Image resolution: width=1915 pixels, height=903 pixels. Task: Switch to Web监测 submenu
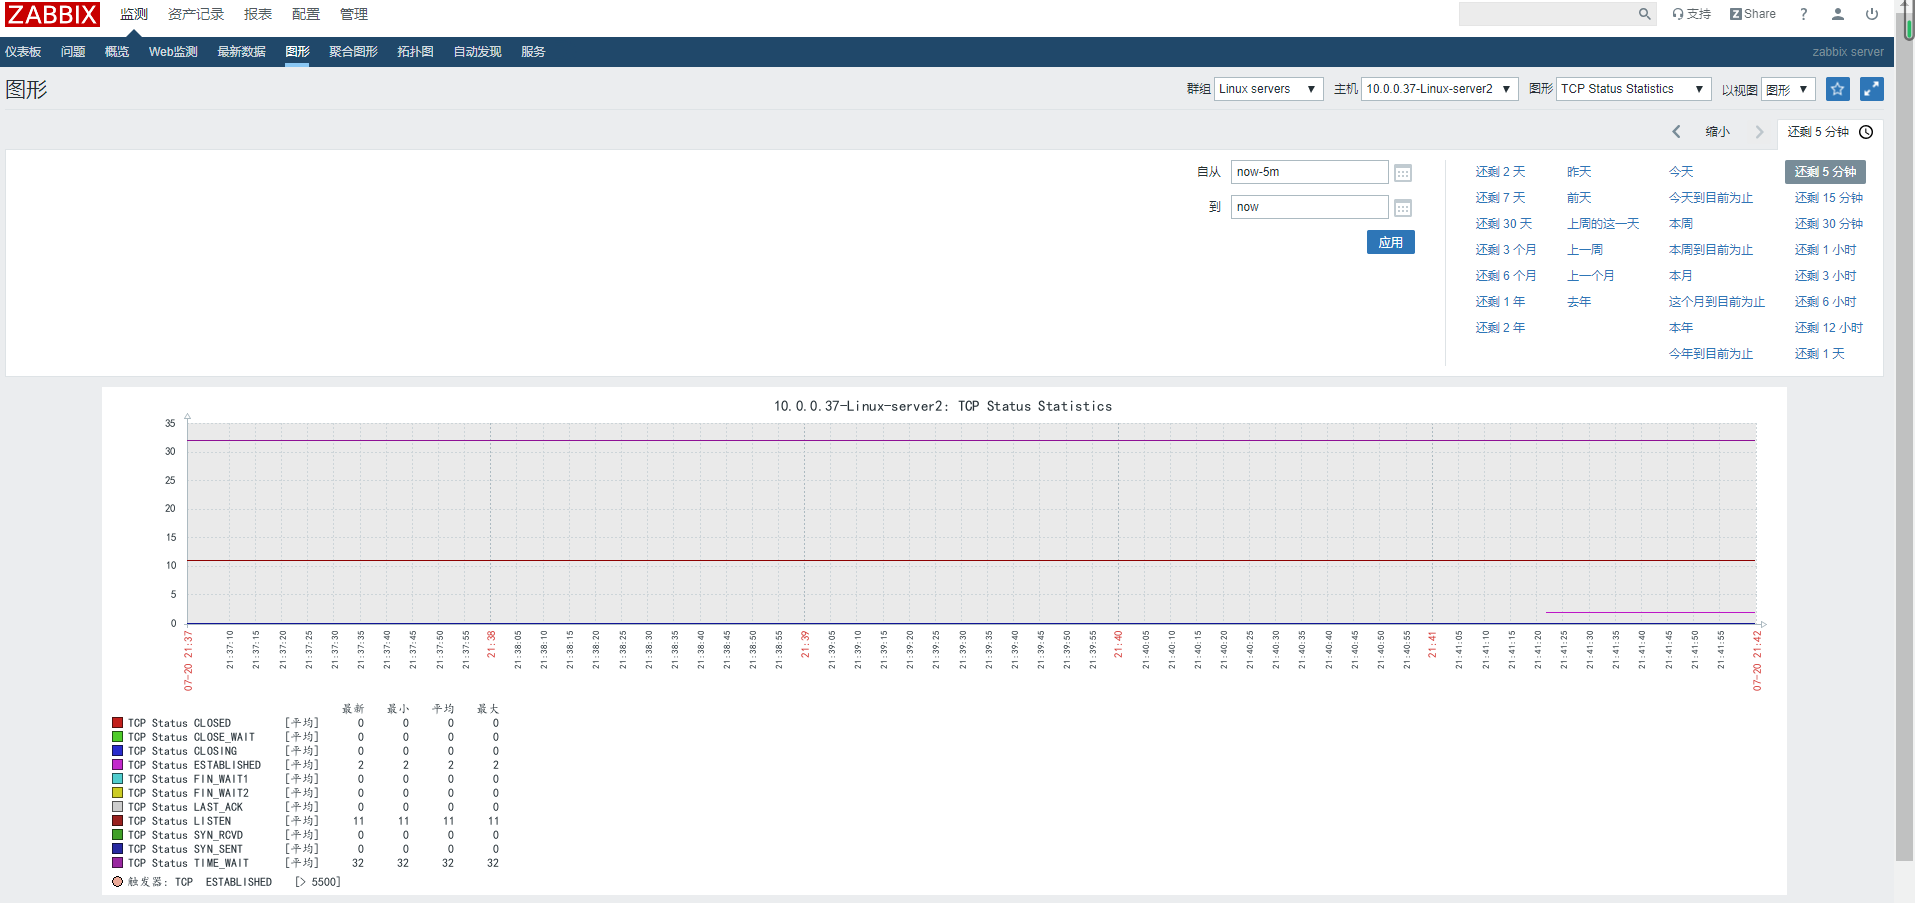point(173,52)
